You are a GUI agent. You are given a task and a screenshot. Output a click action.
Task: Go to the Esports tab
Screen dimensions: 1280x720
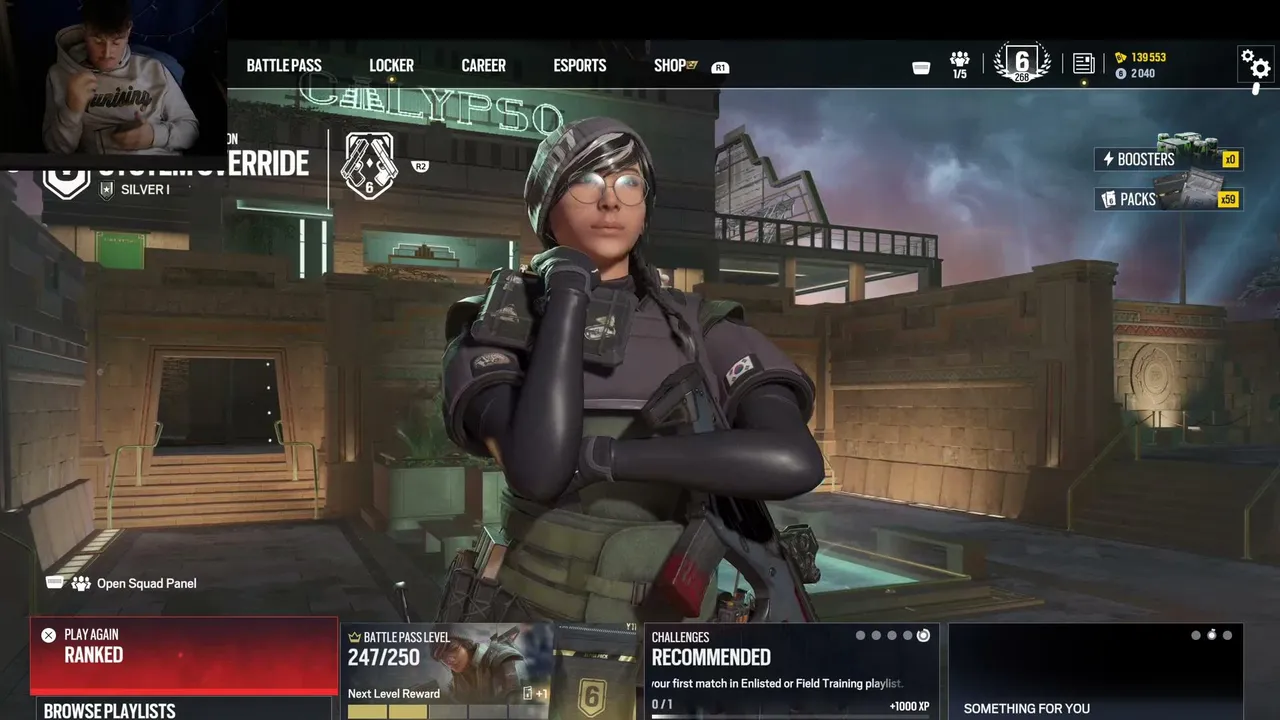580,65
